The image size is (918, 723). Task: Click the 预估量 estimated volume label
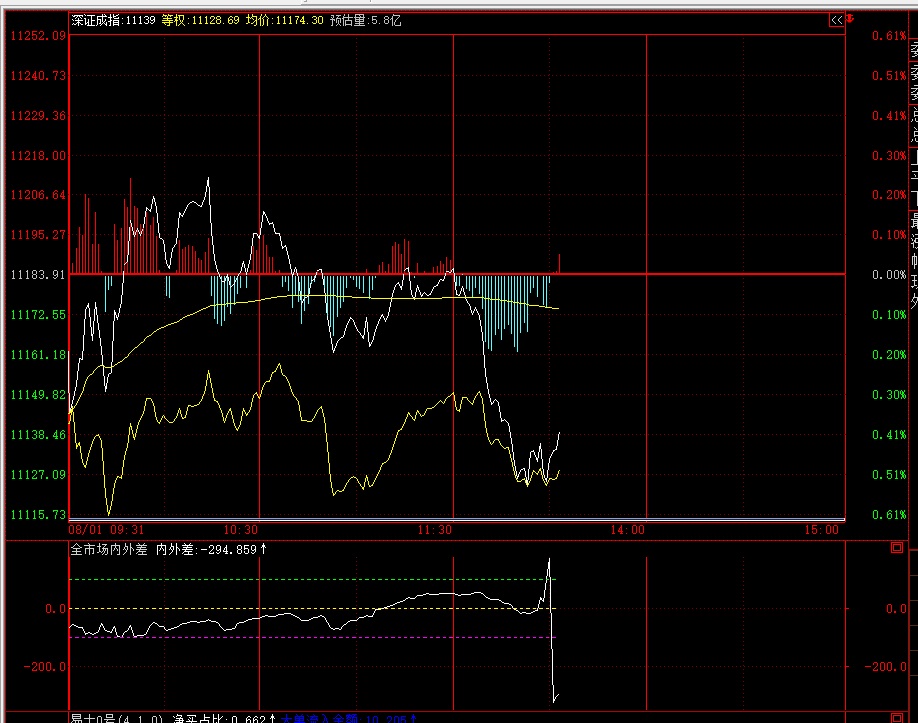(364, 20)
